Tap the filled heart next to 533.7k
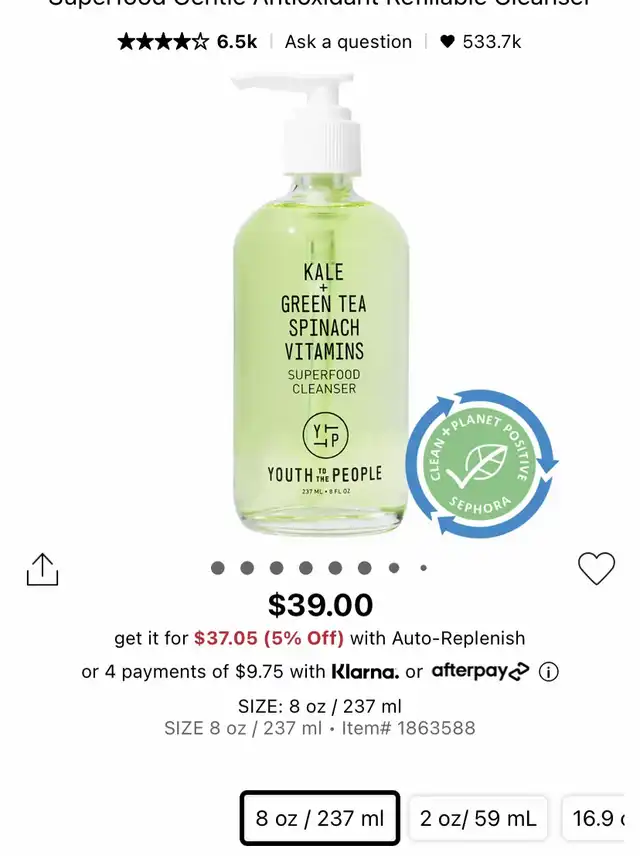Screen dimensions: 640x856 (x=447, y=41)
